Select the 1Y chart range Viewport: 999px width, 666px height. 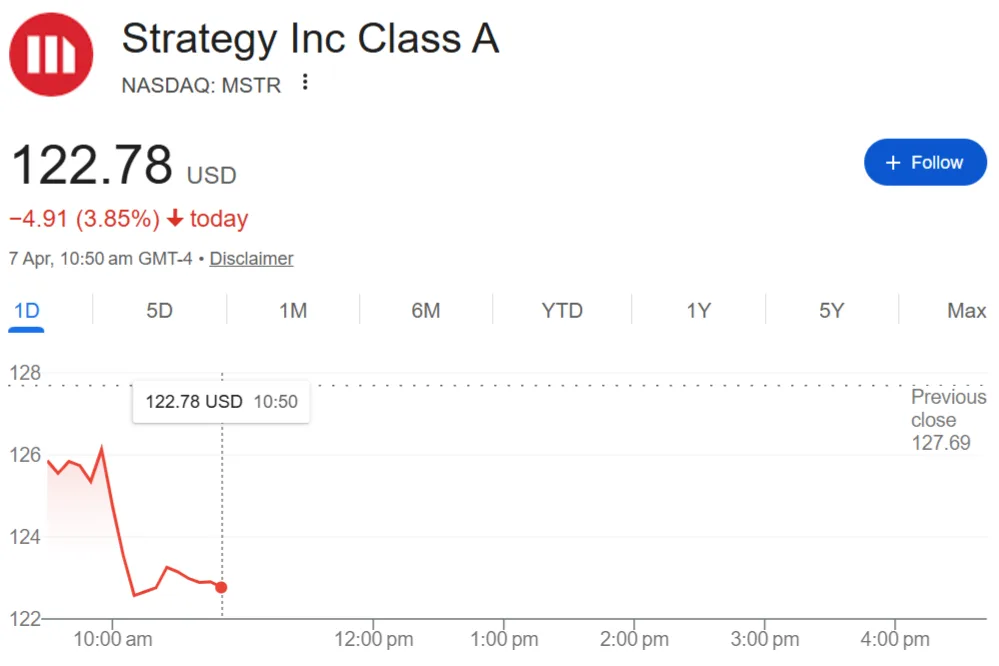point(697,311)
